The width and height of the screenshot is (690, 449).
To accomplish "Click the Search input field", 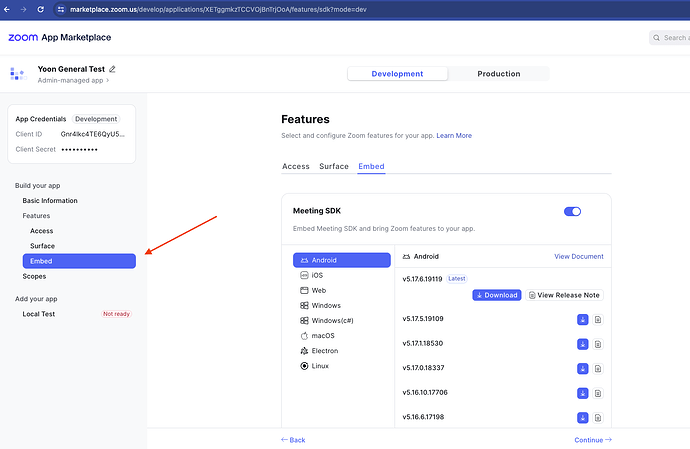I will (x=671, y=38).
